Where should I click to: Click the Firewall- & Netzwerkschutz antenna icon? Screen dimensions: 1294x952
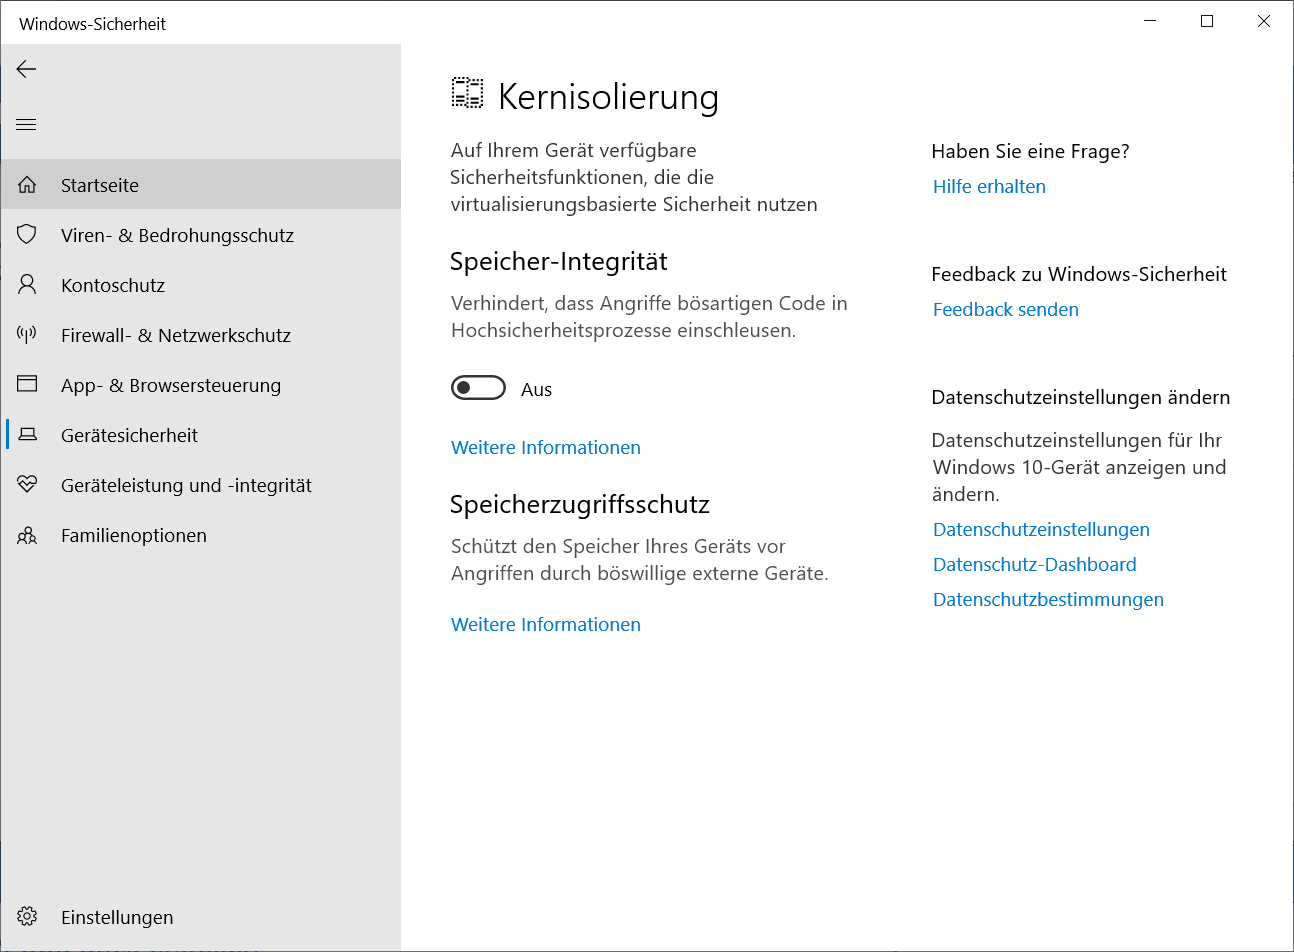(x=27, y=335)
